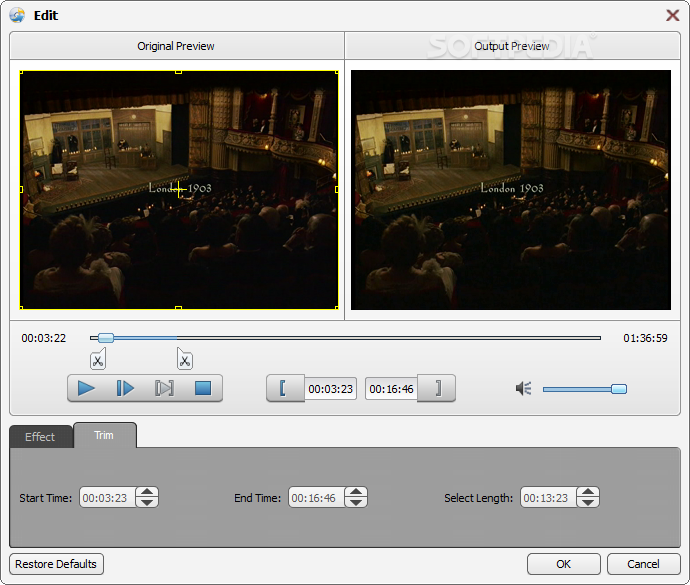Select the Trim tab

pyautogui.click(x=105, y=435)
